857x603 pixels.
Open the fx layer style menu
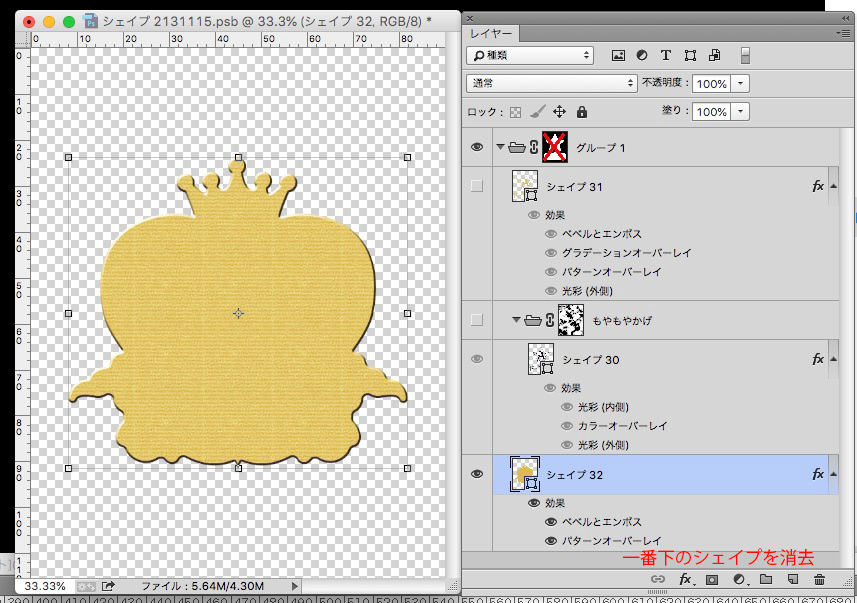tap(685, 579)
